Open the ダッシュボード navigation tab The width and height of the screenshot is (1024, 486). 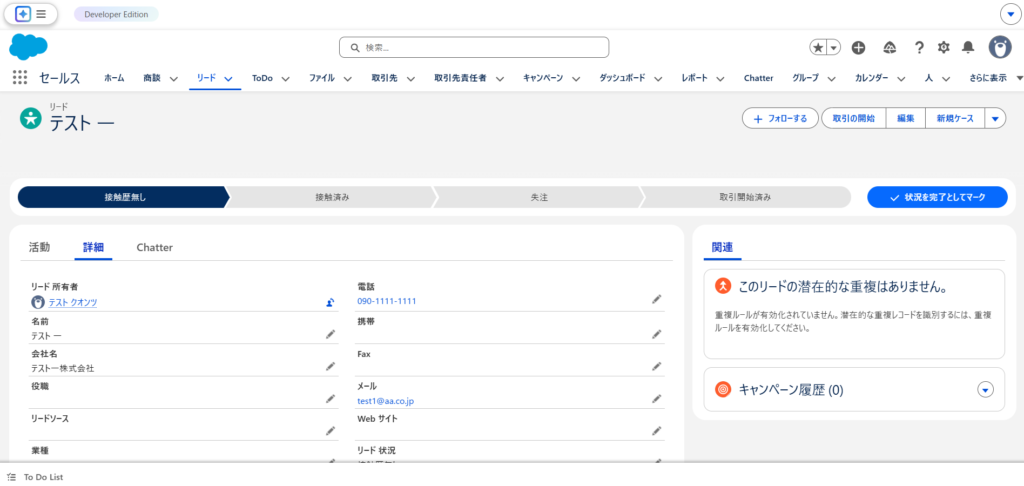(626, 78)
